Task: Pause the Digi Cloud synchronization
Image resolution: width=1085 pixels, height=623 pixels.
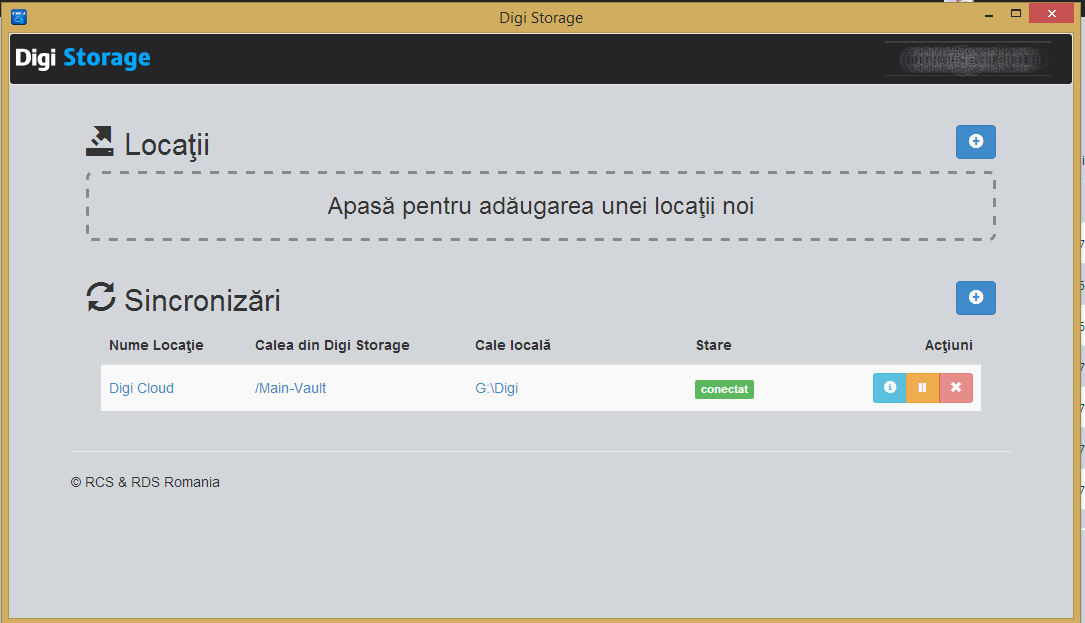Action: coord(922,388)
